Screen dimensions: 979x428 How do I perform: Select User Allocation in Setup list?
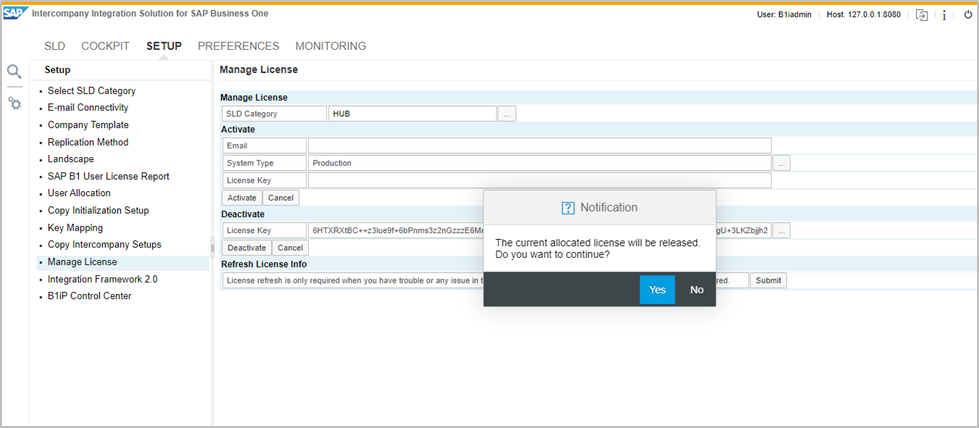(x=79, y=193)
